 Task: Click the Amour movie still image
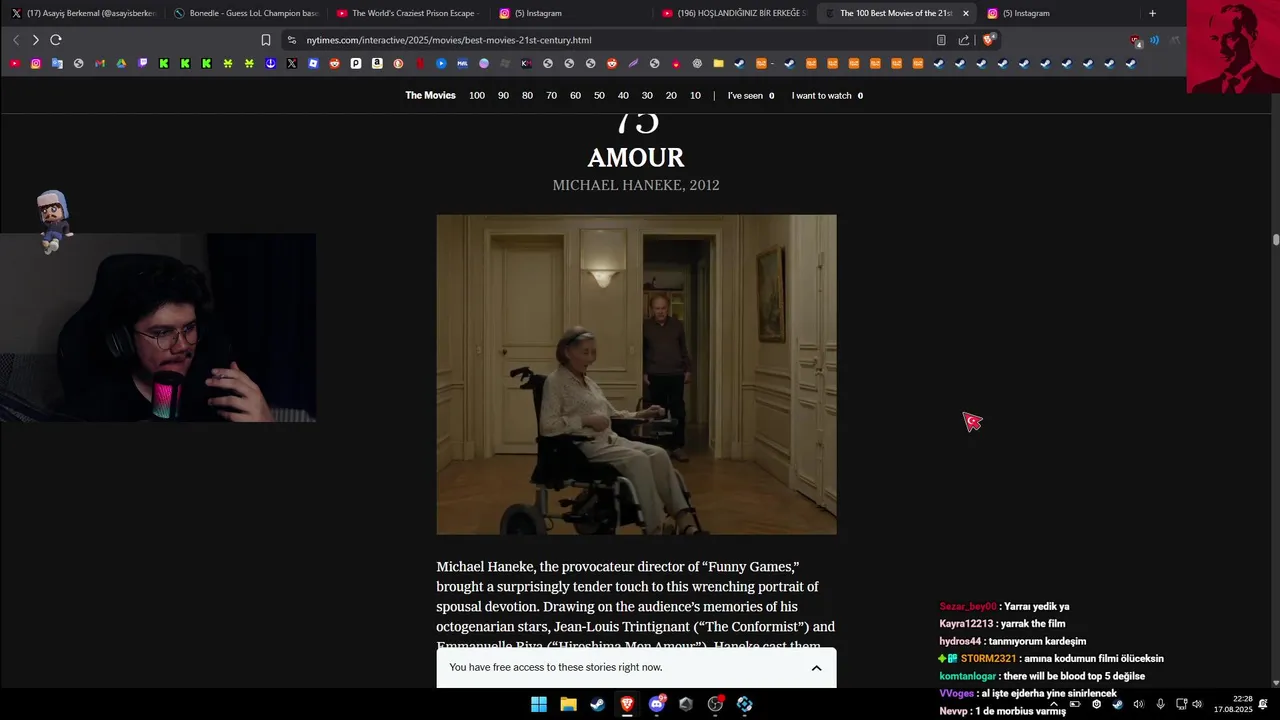636,374
